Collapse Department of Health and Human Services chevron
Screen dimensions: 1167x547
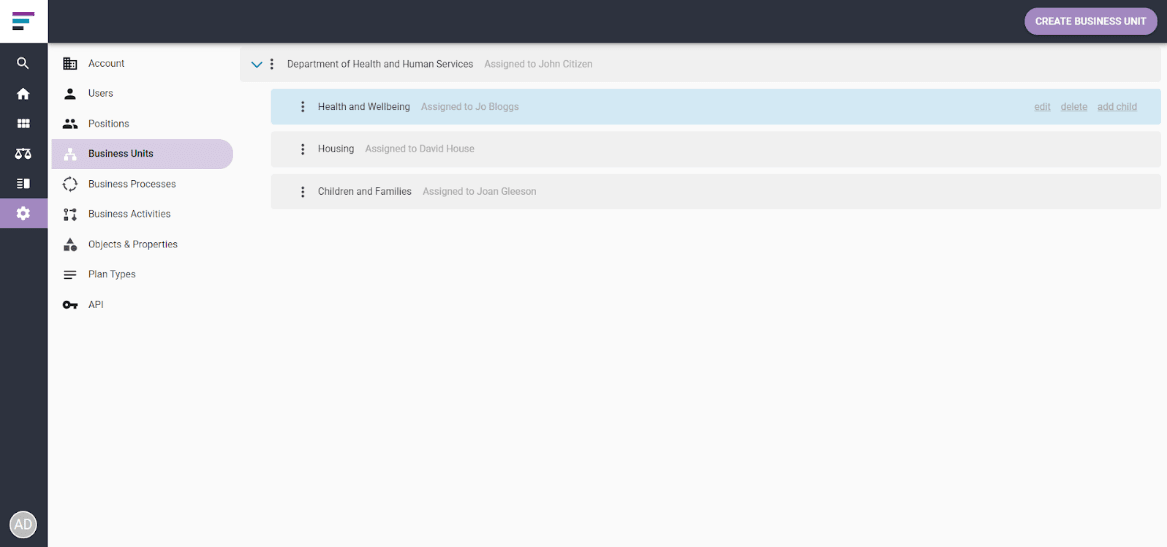(257, 65)
